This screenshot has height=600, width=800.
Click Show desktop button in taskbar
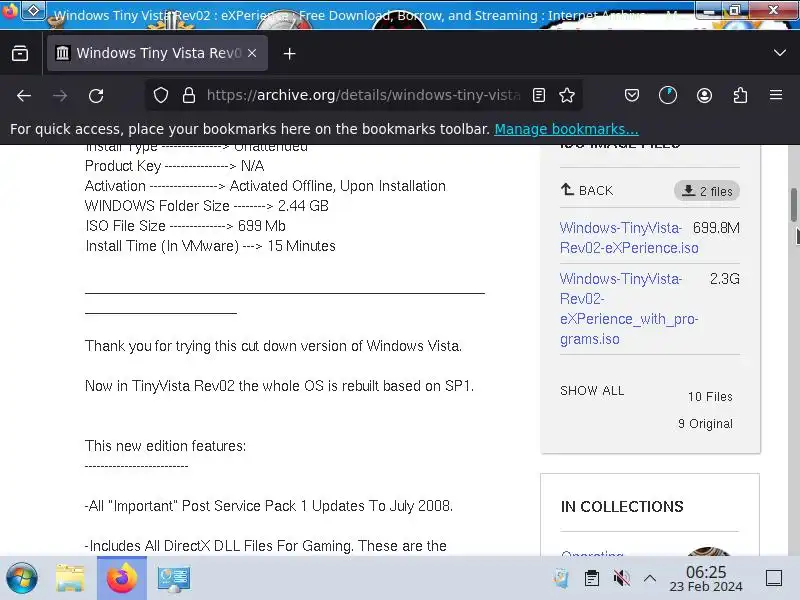(774, 578)
